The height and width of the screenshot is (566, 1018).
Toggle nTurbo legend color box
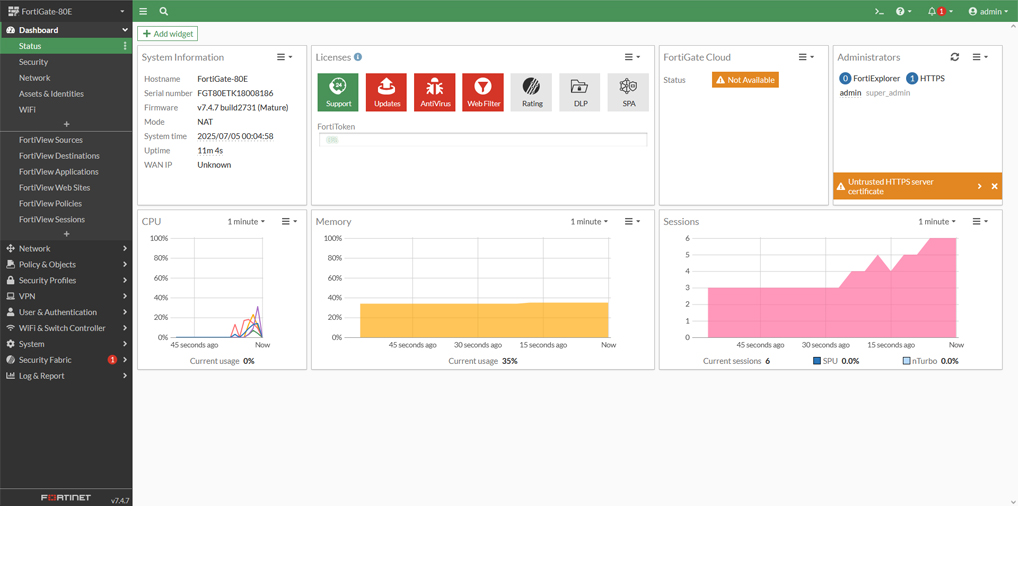pyautogui.click(x=906, y=361)
